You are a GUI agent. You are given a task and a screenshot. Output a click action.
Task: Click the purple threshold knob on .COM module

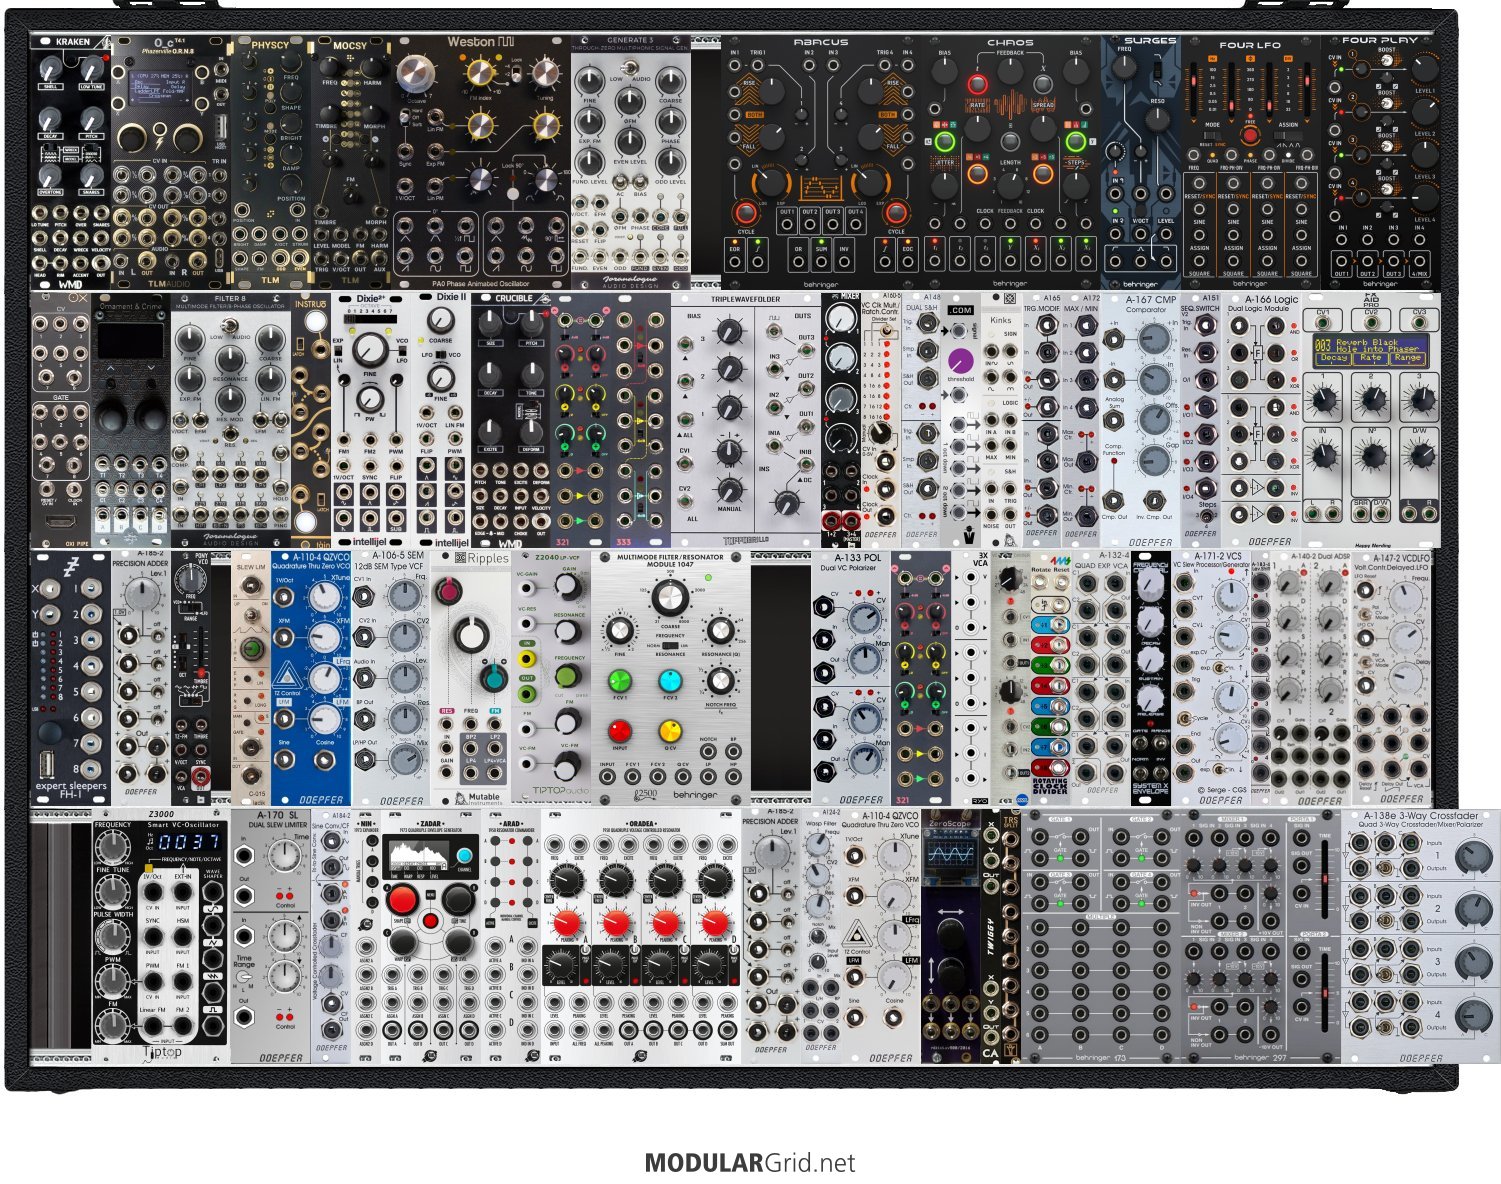pyautogui.click(x=961, y=360)
